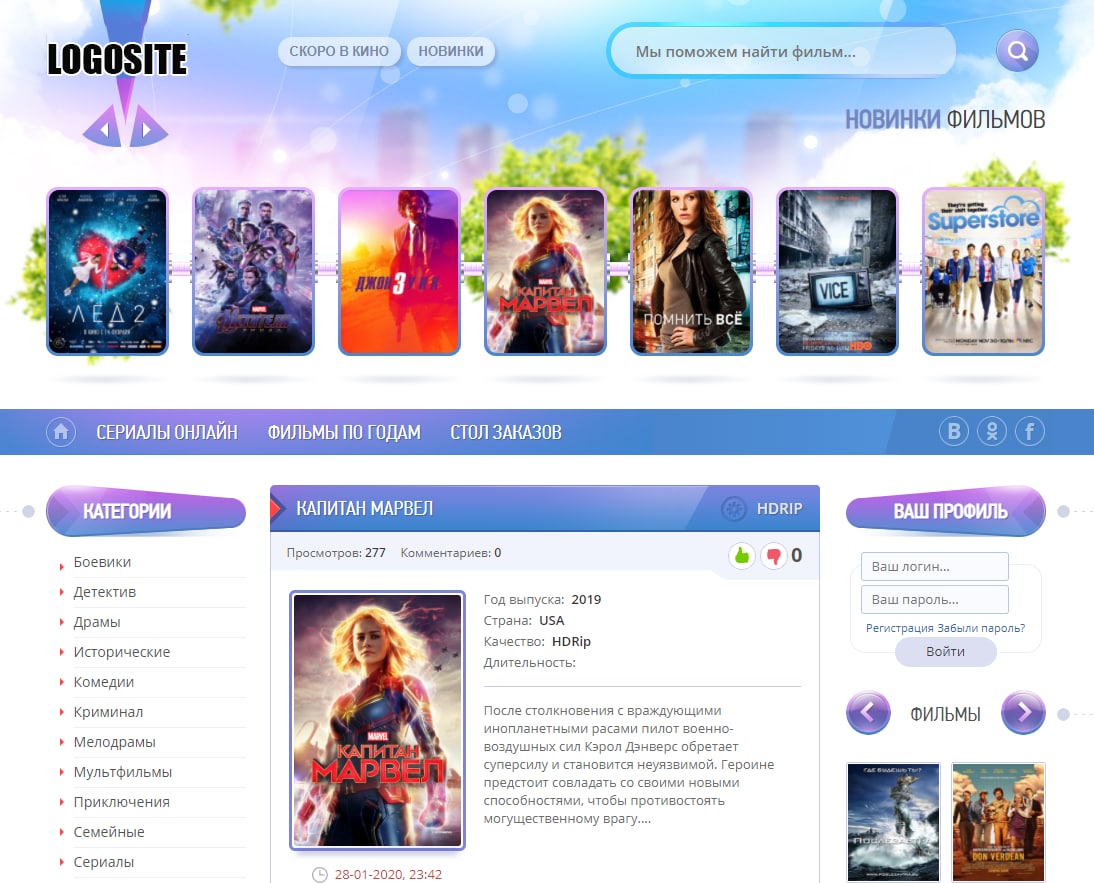
Task: Go to СТОЛ ЗАКАЗОВ menu item
Action: [506, 432]
